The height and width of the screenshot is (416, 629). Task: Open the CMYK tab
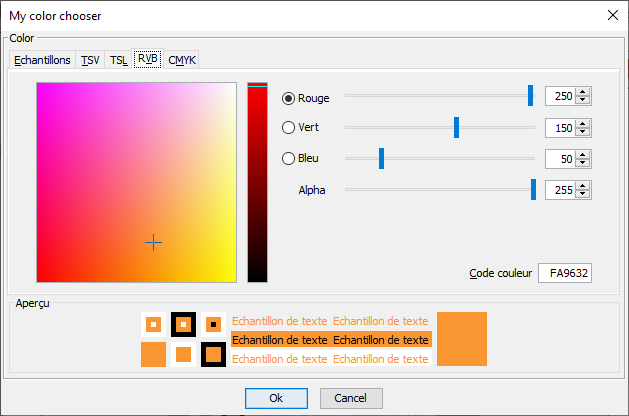tap(182, 61)
